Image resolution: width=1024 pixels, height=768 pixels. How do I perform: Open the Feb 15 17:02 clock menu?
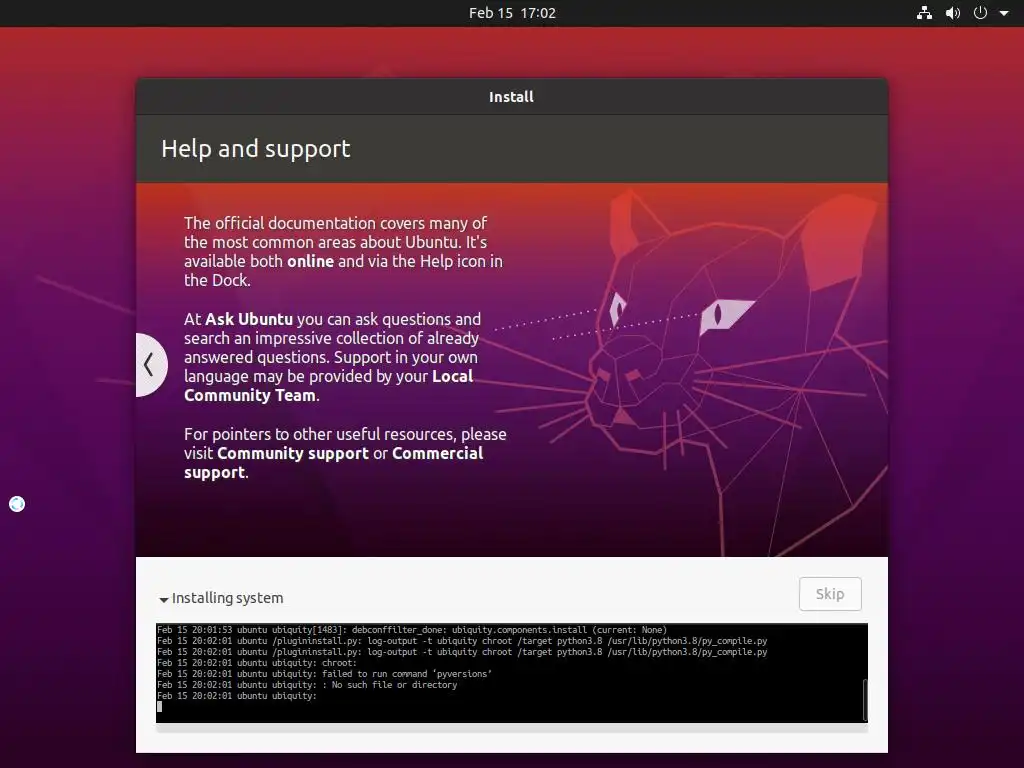coord(512,13)
